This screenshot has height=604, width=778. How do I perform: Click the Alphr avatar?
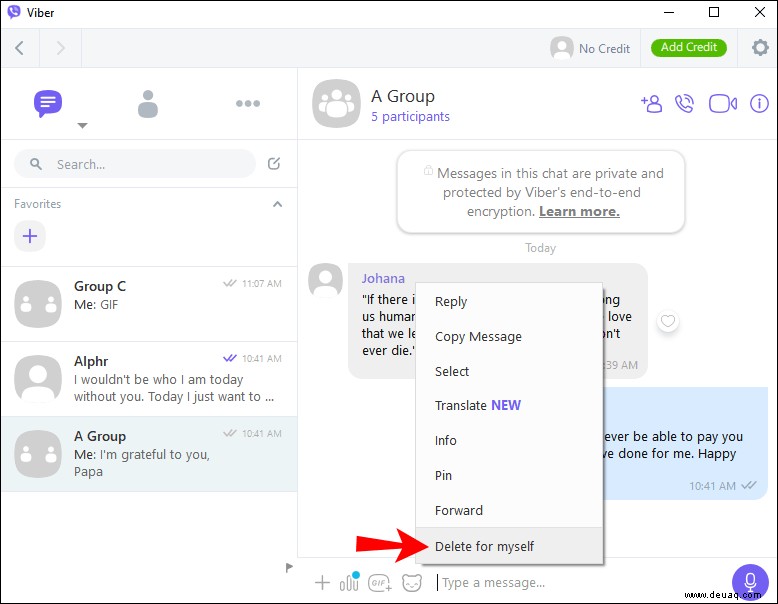click(38, 379)
